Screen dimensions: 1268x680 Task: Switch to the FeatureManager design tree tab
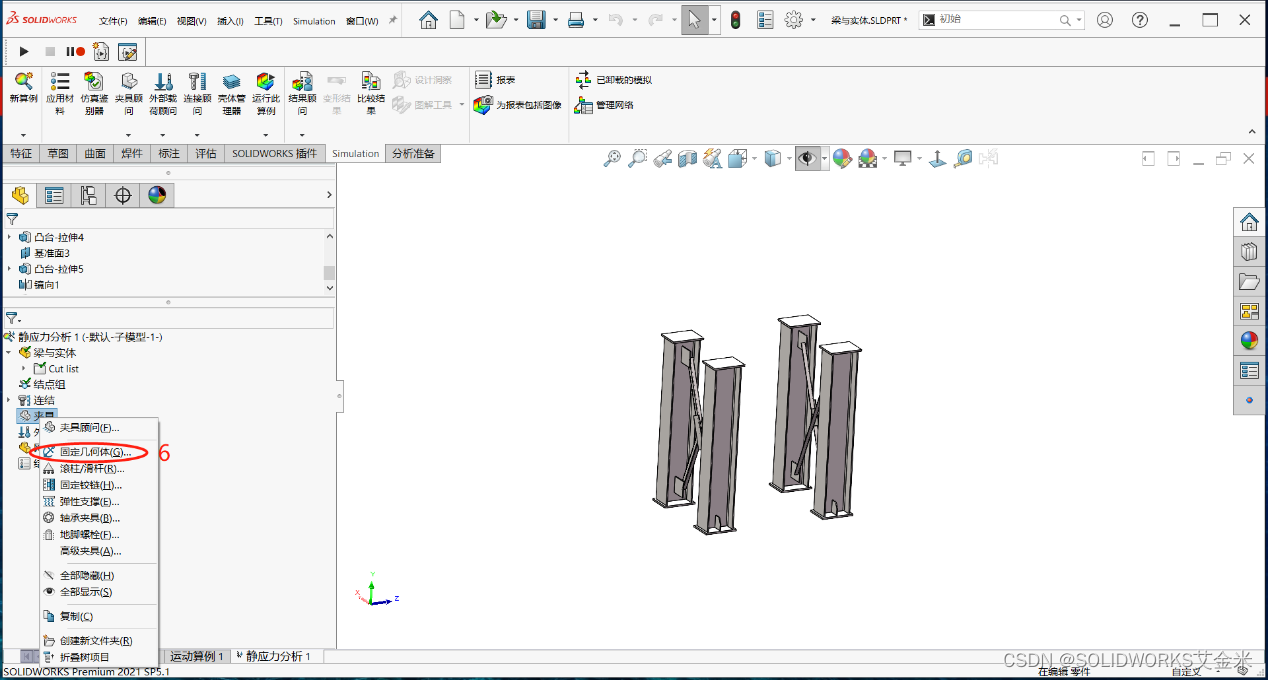20,195
